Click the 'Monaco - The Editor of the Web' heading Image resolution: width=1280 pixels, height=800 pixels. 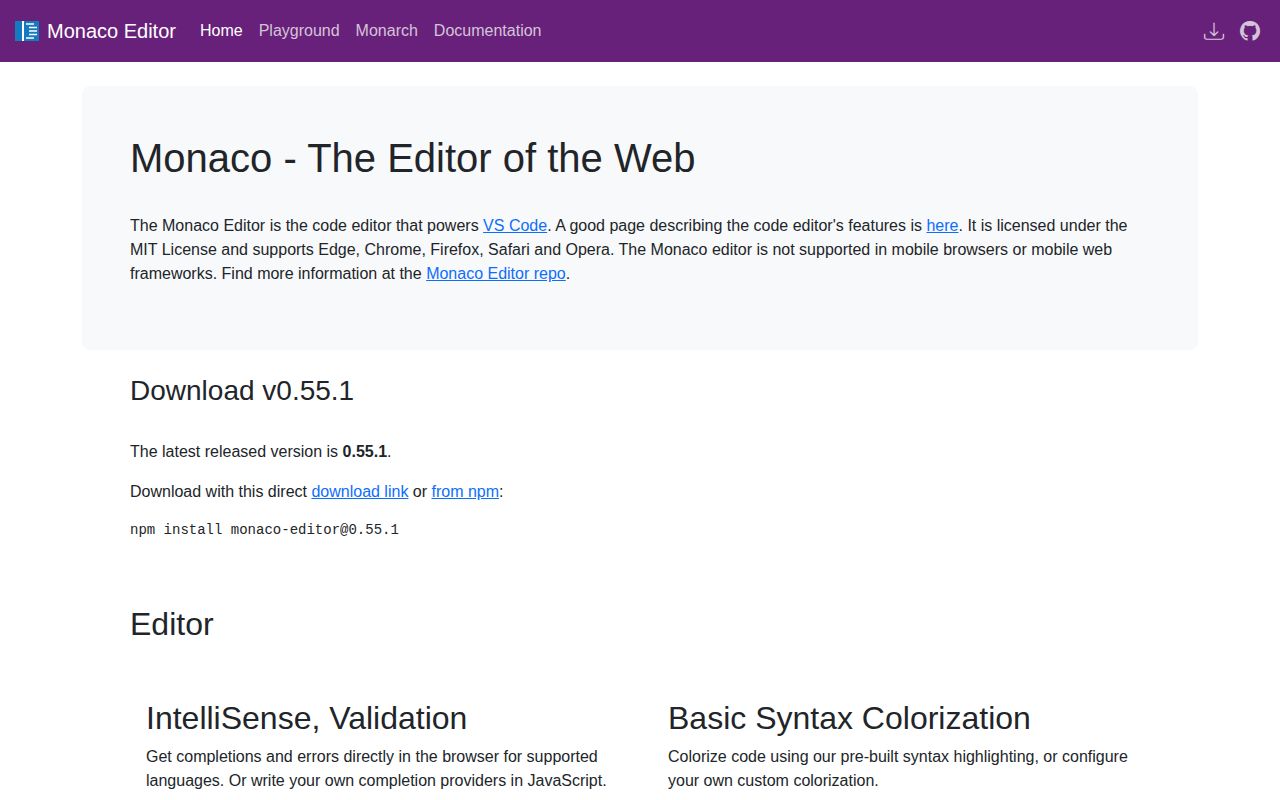[x=412, y=158]
